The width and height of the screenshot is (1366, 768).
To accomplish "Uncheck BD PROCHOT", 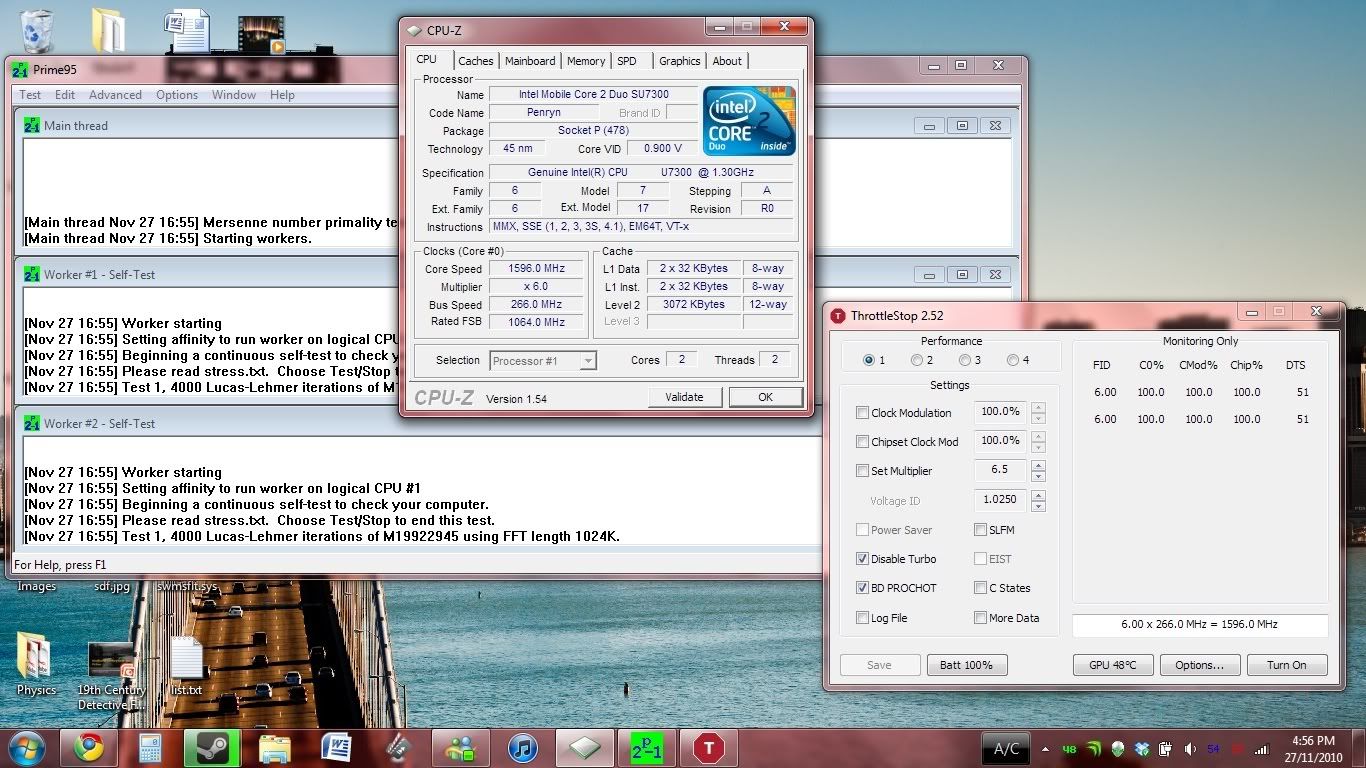I will click(x=862, y=587).
